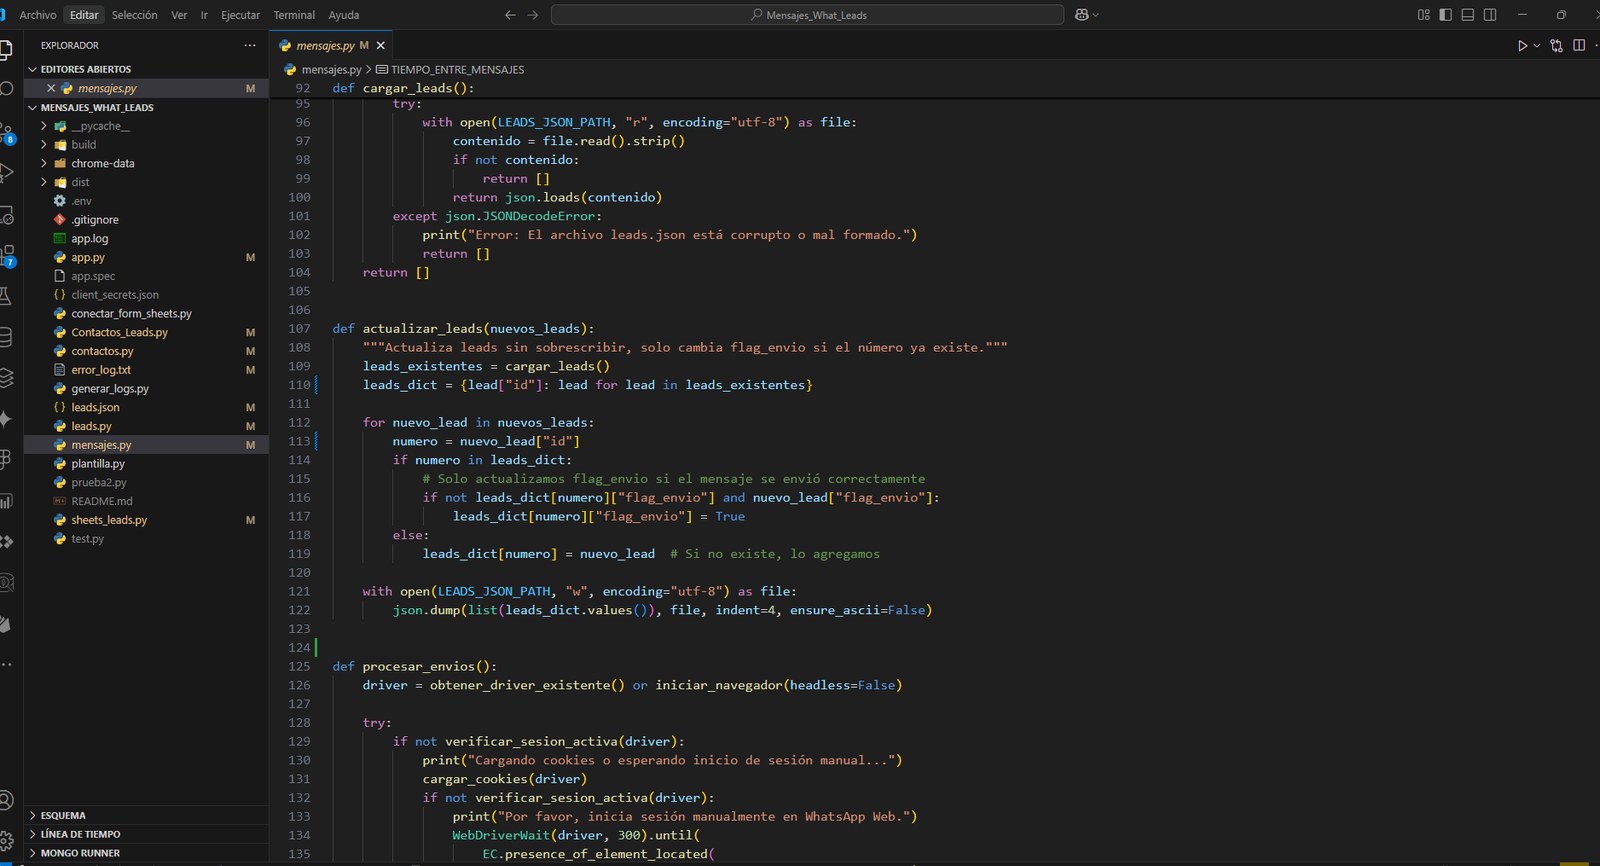The width and height of the screenshot is (1600, 866).
Task: Open leads.json from the explorer
Action: 95,408
